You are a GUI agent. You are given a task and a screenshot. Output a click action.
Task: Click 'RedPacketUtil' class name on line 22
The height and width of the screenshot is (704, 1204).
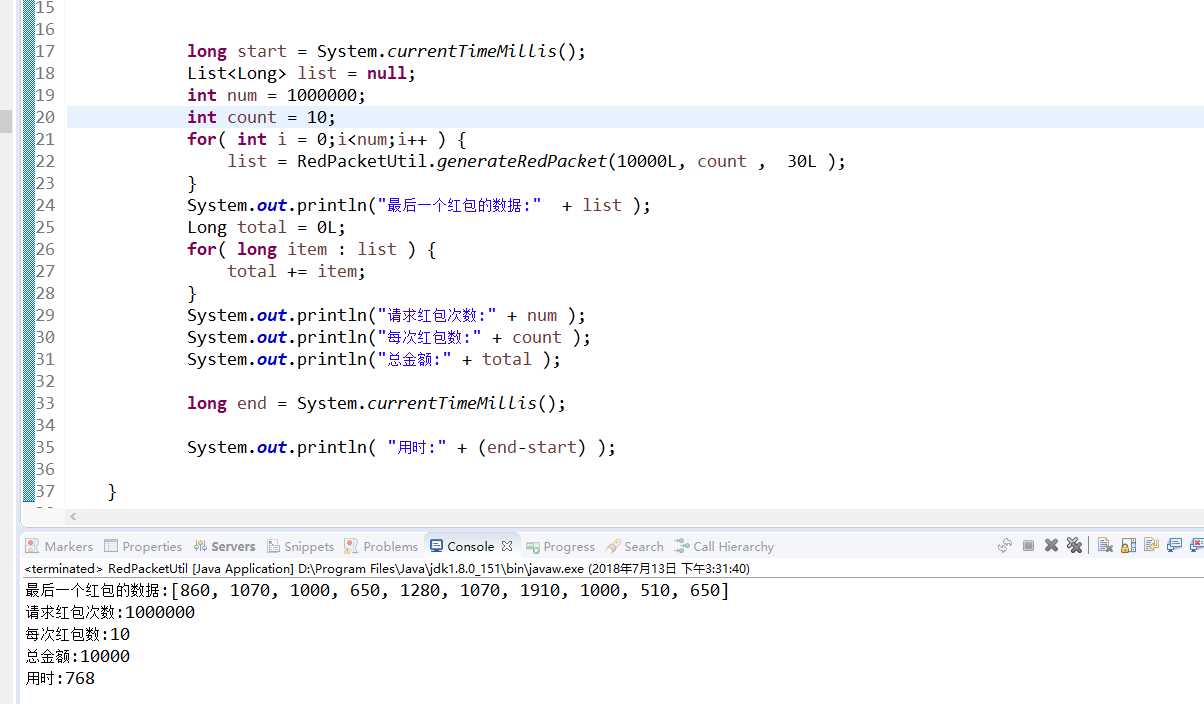click(362, 161)
